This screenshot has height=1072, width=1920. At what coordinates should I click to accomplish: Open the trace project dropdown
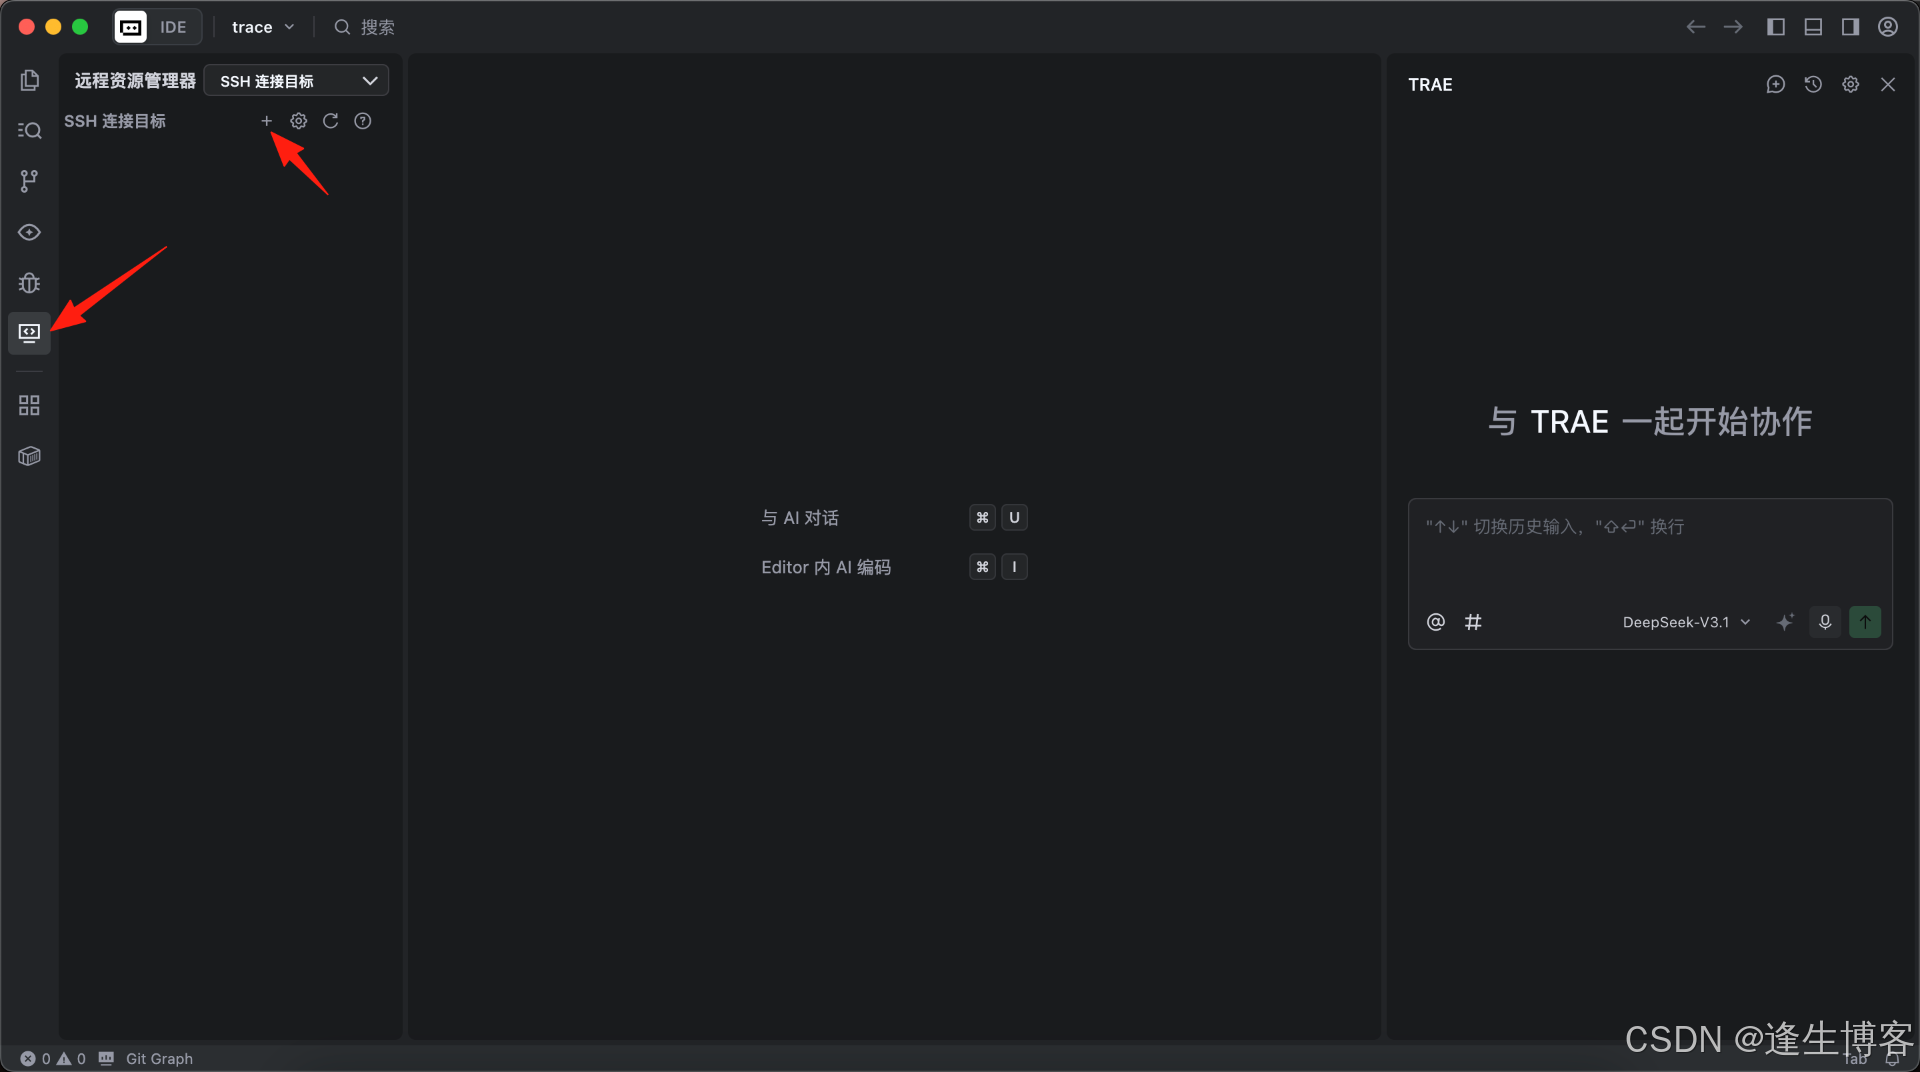click(x=263, y=27)
